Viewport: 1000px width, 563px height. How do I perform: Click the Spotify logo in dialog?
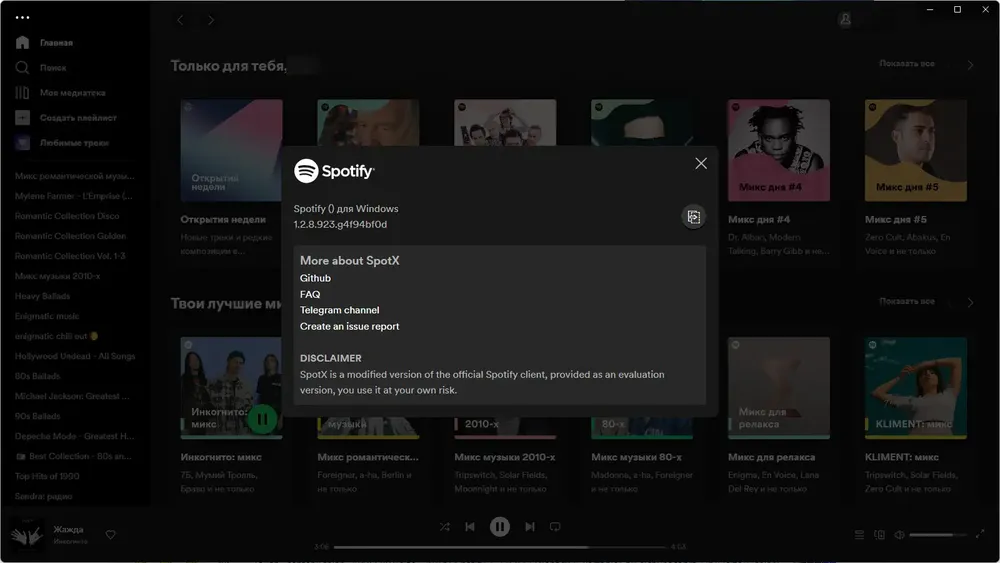pos(334,171)
